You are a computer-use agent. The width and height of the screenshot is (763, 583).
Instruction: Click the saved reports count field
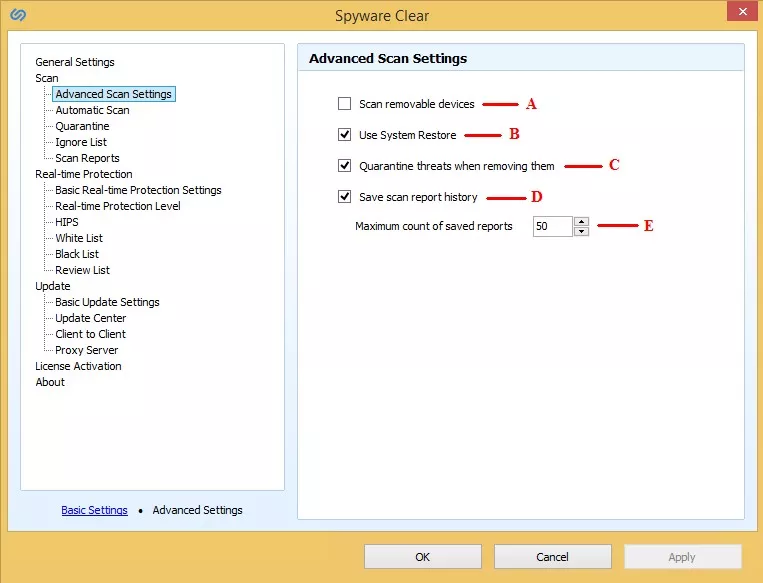pyautogui.click(x=552, y=226)
